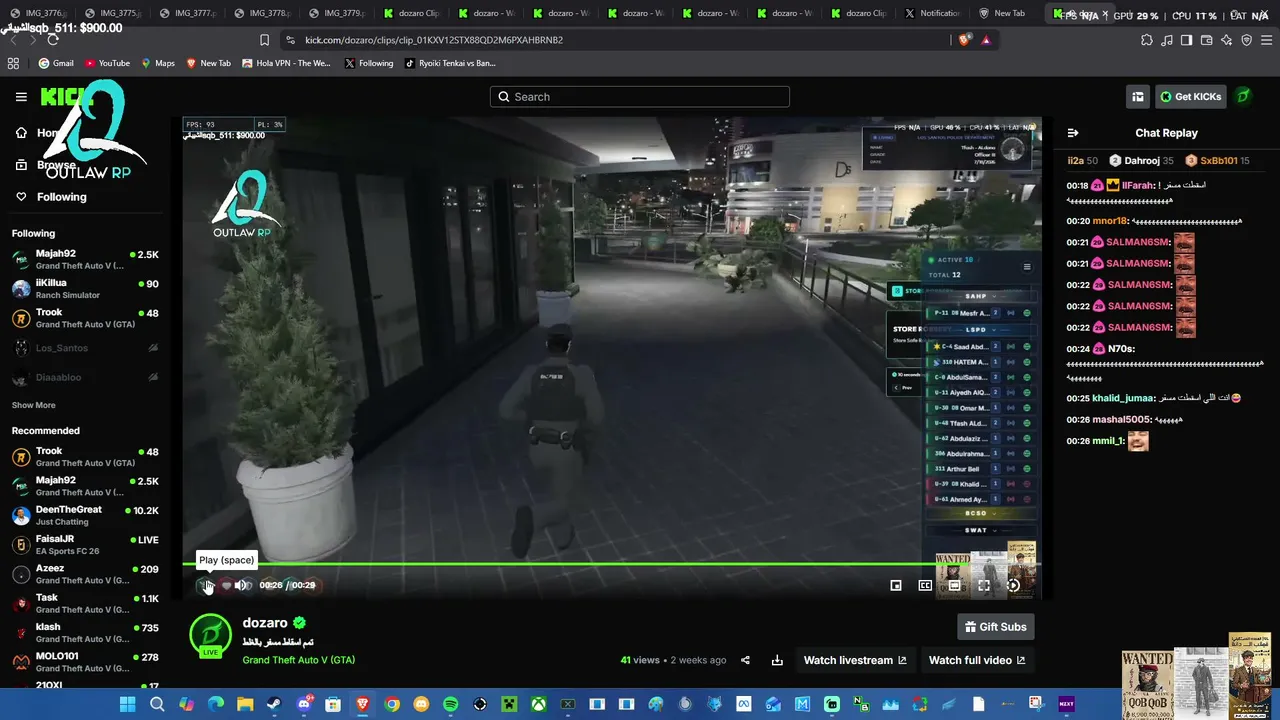Open Majah92 channel in Following list
1280x720 pixels.
click(85, 259)
